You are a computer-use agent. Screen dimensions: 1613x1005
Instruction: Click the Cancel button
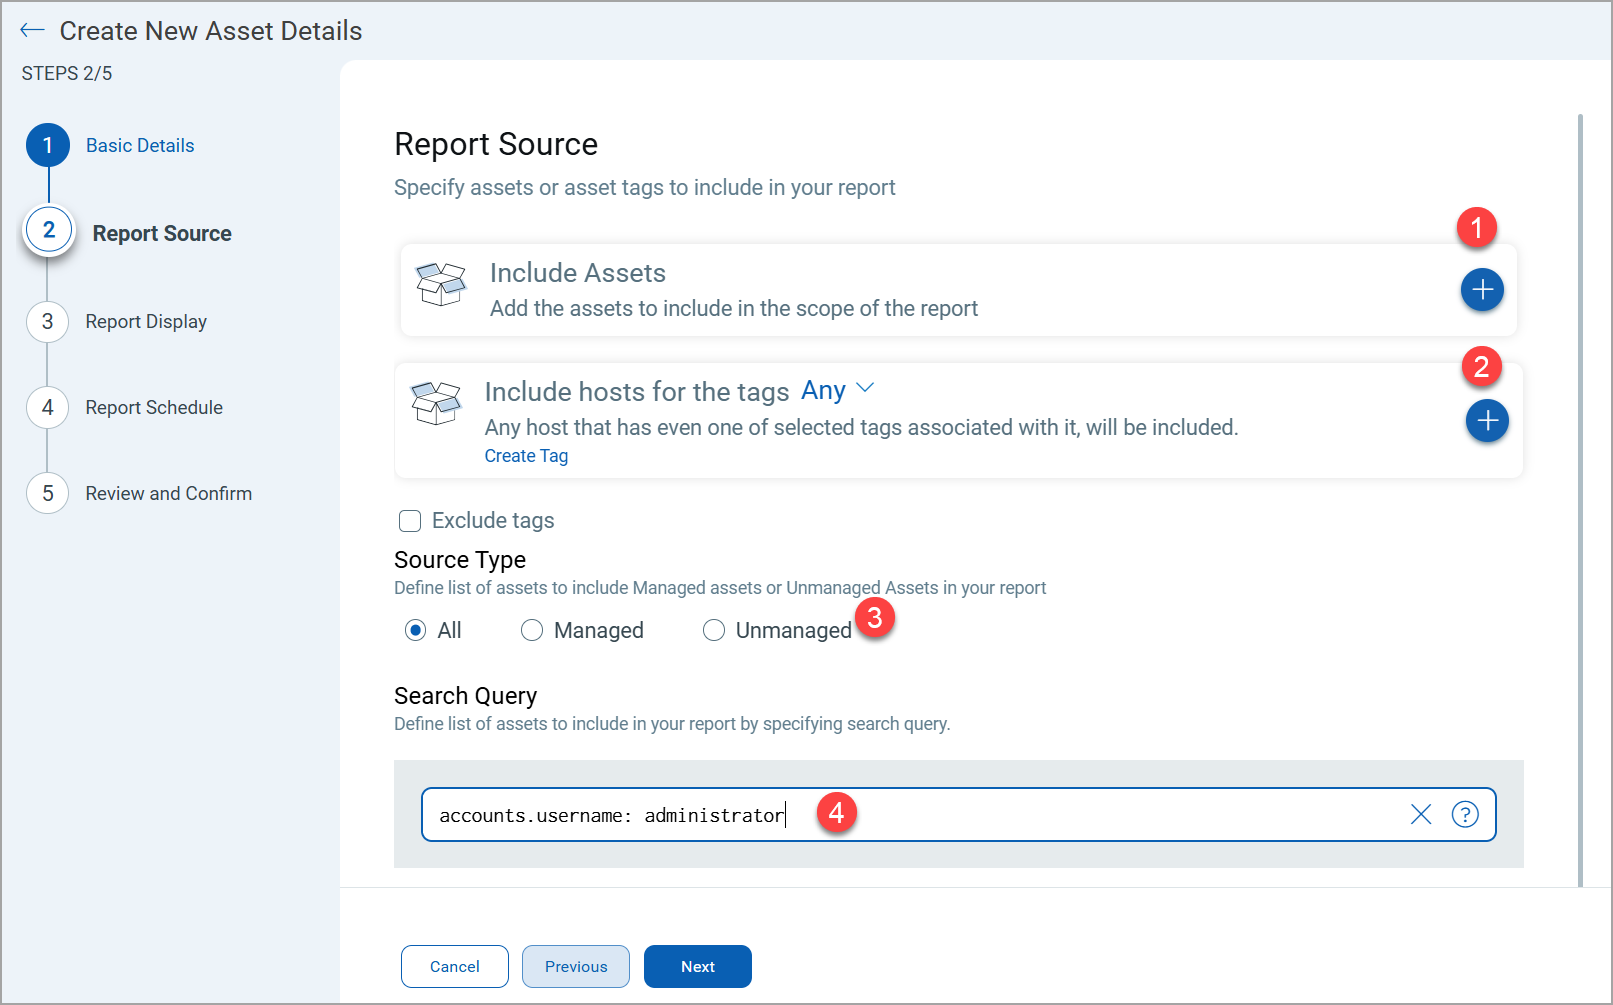(x=455, y=967)
